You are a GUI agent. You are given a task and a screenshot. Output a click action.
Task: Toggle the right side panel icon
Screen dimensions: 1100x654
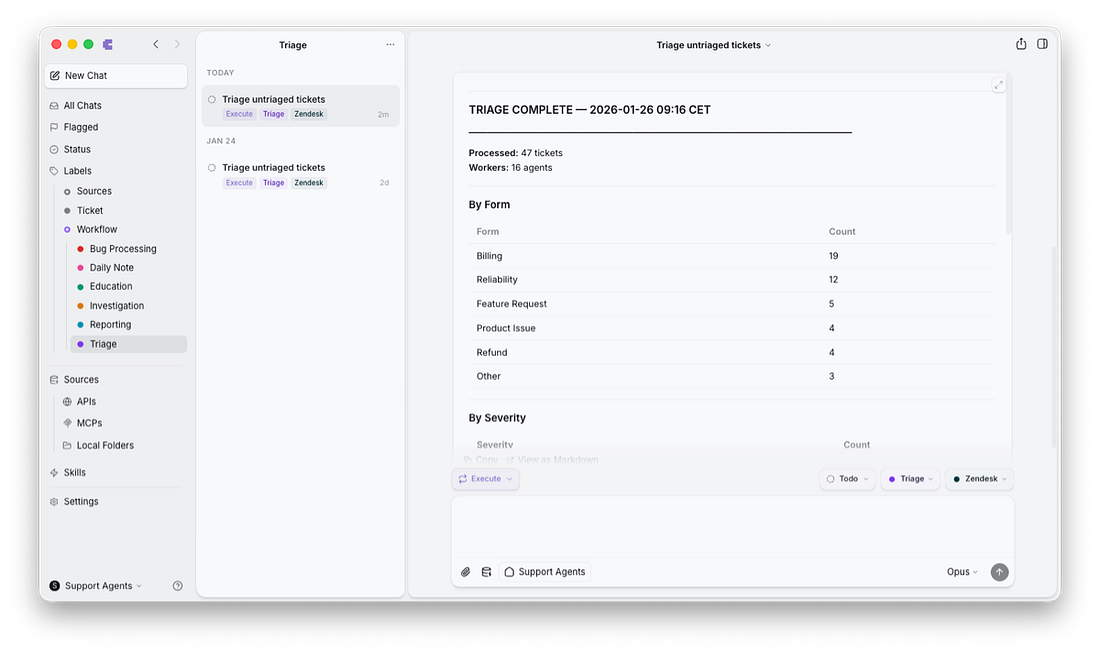(x=1042, y=44)
